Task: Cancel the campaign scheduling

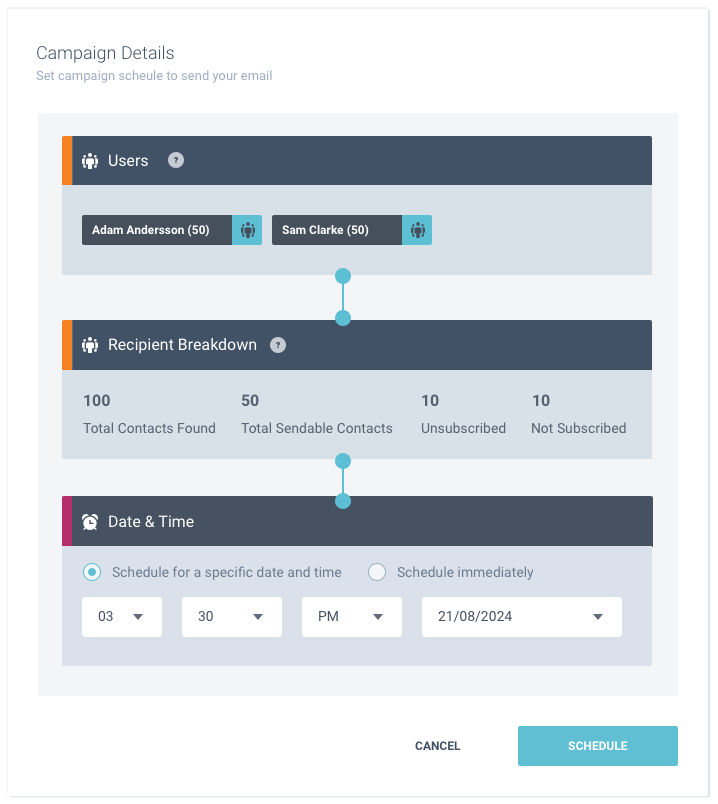Action: pyautogui.click(x=437, y=746)
